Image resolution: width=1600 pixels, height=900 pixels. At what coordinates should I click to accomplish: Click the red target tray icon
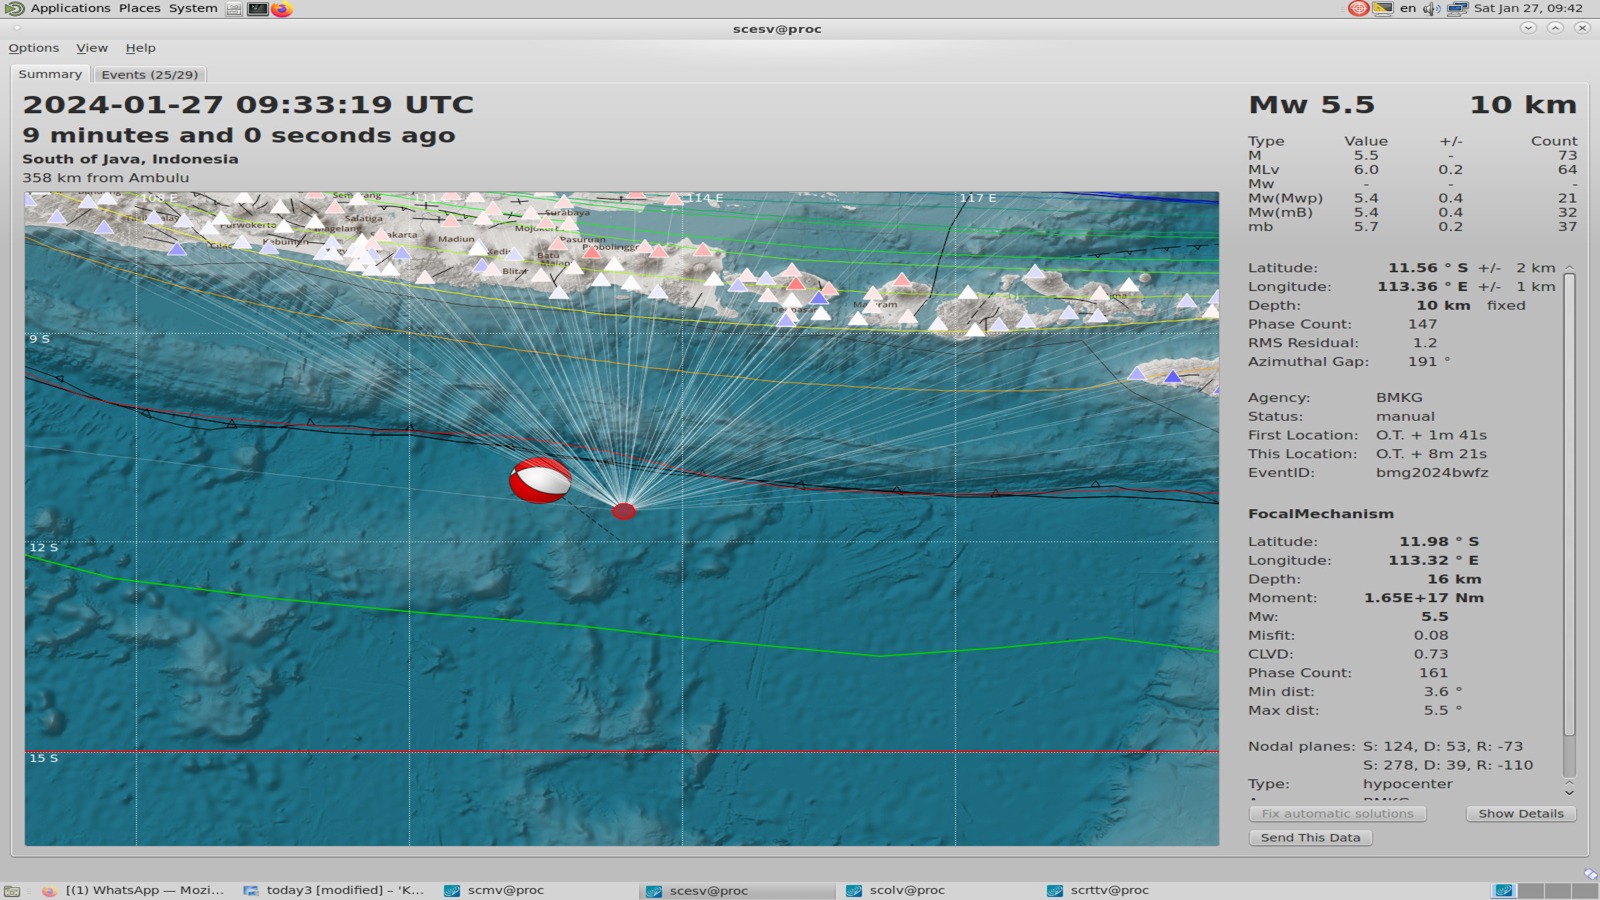1358,9
